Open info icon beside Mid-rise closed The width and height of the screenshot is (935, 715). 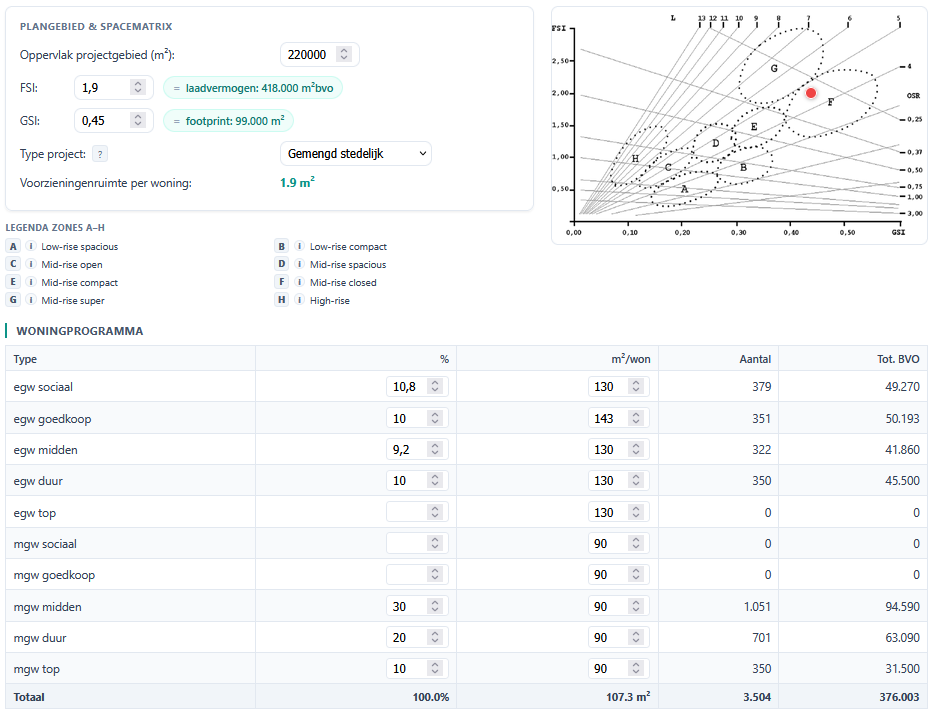pyautogui.click(x=299, y=283)
